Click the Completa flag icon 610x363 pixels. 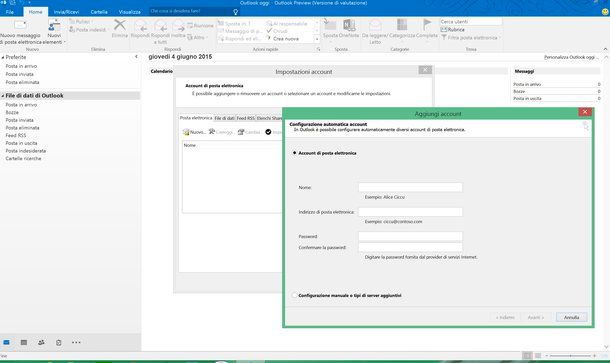(427, 25)
